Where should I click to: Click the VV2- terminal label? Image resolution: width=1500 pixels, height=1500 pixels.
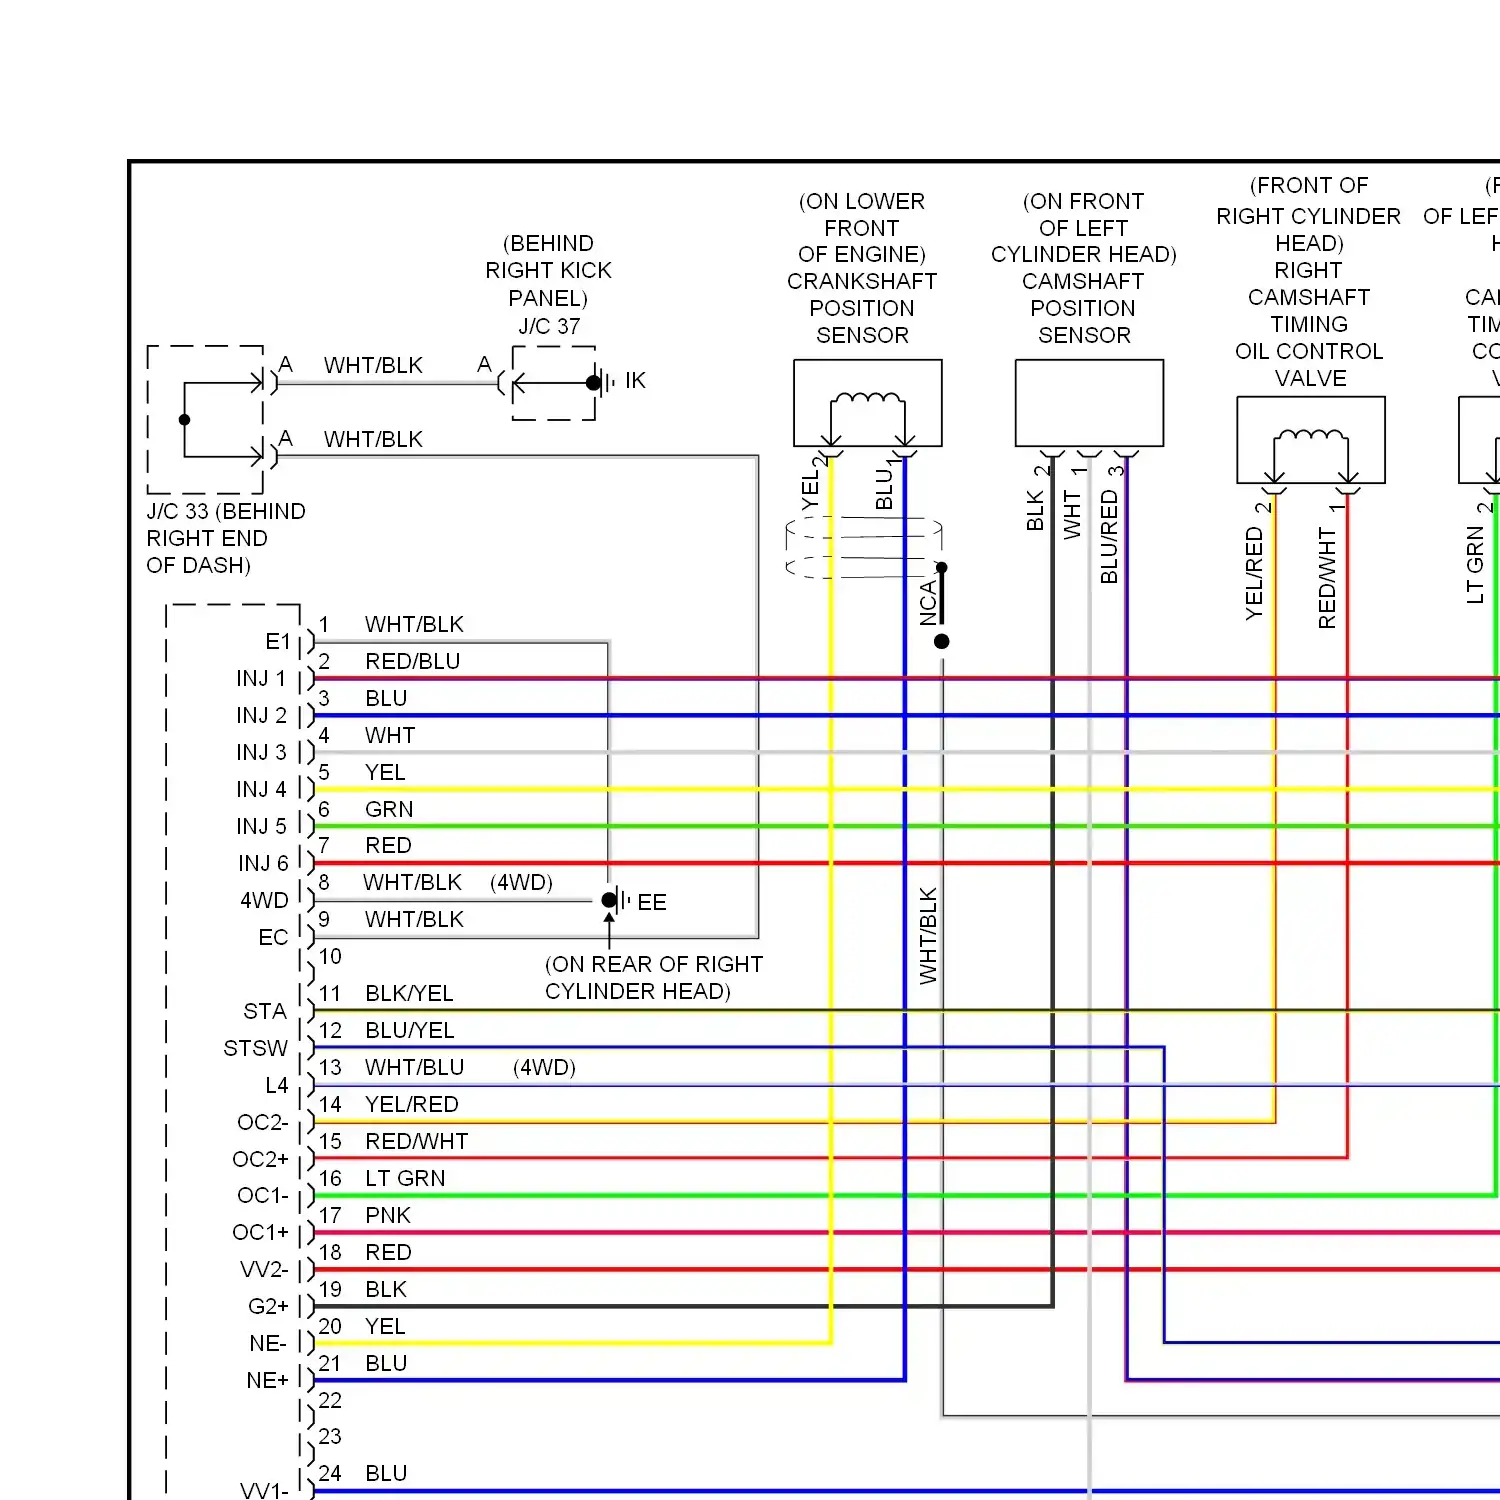click(264, 1270)
